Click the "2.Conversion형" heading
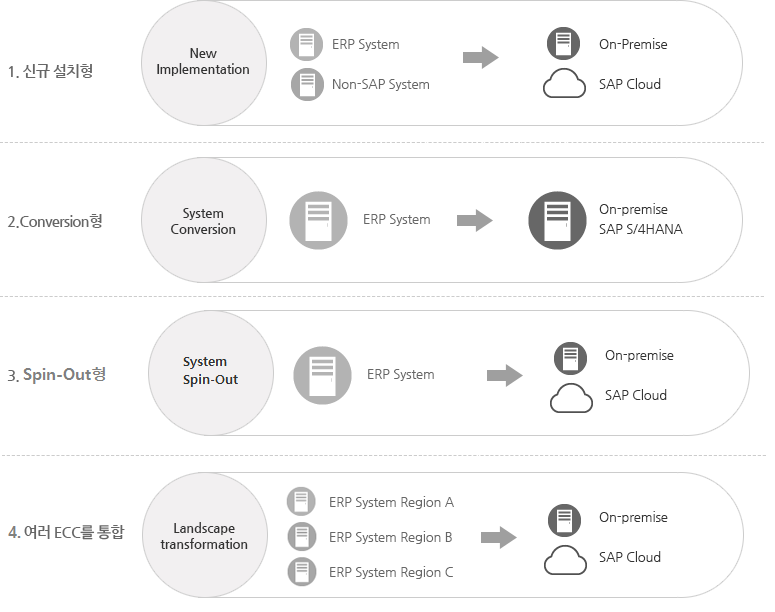 (54, 222)
